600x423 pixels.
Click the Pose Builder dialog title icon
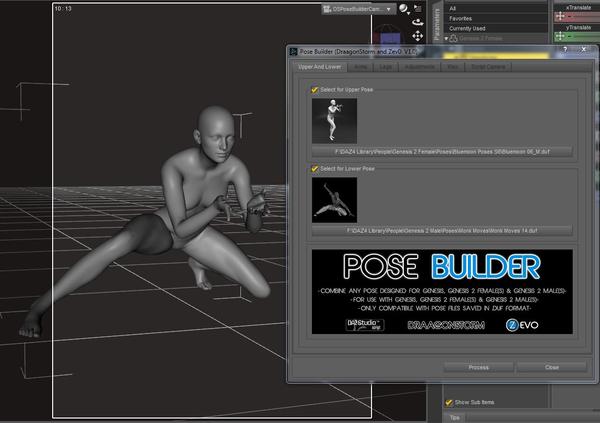(x=293, y=51)
